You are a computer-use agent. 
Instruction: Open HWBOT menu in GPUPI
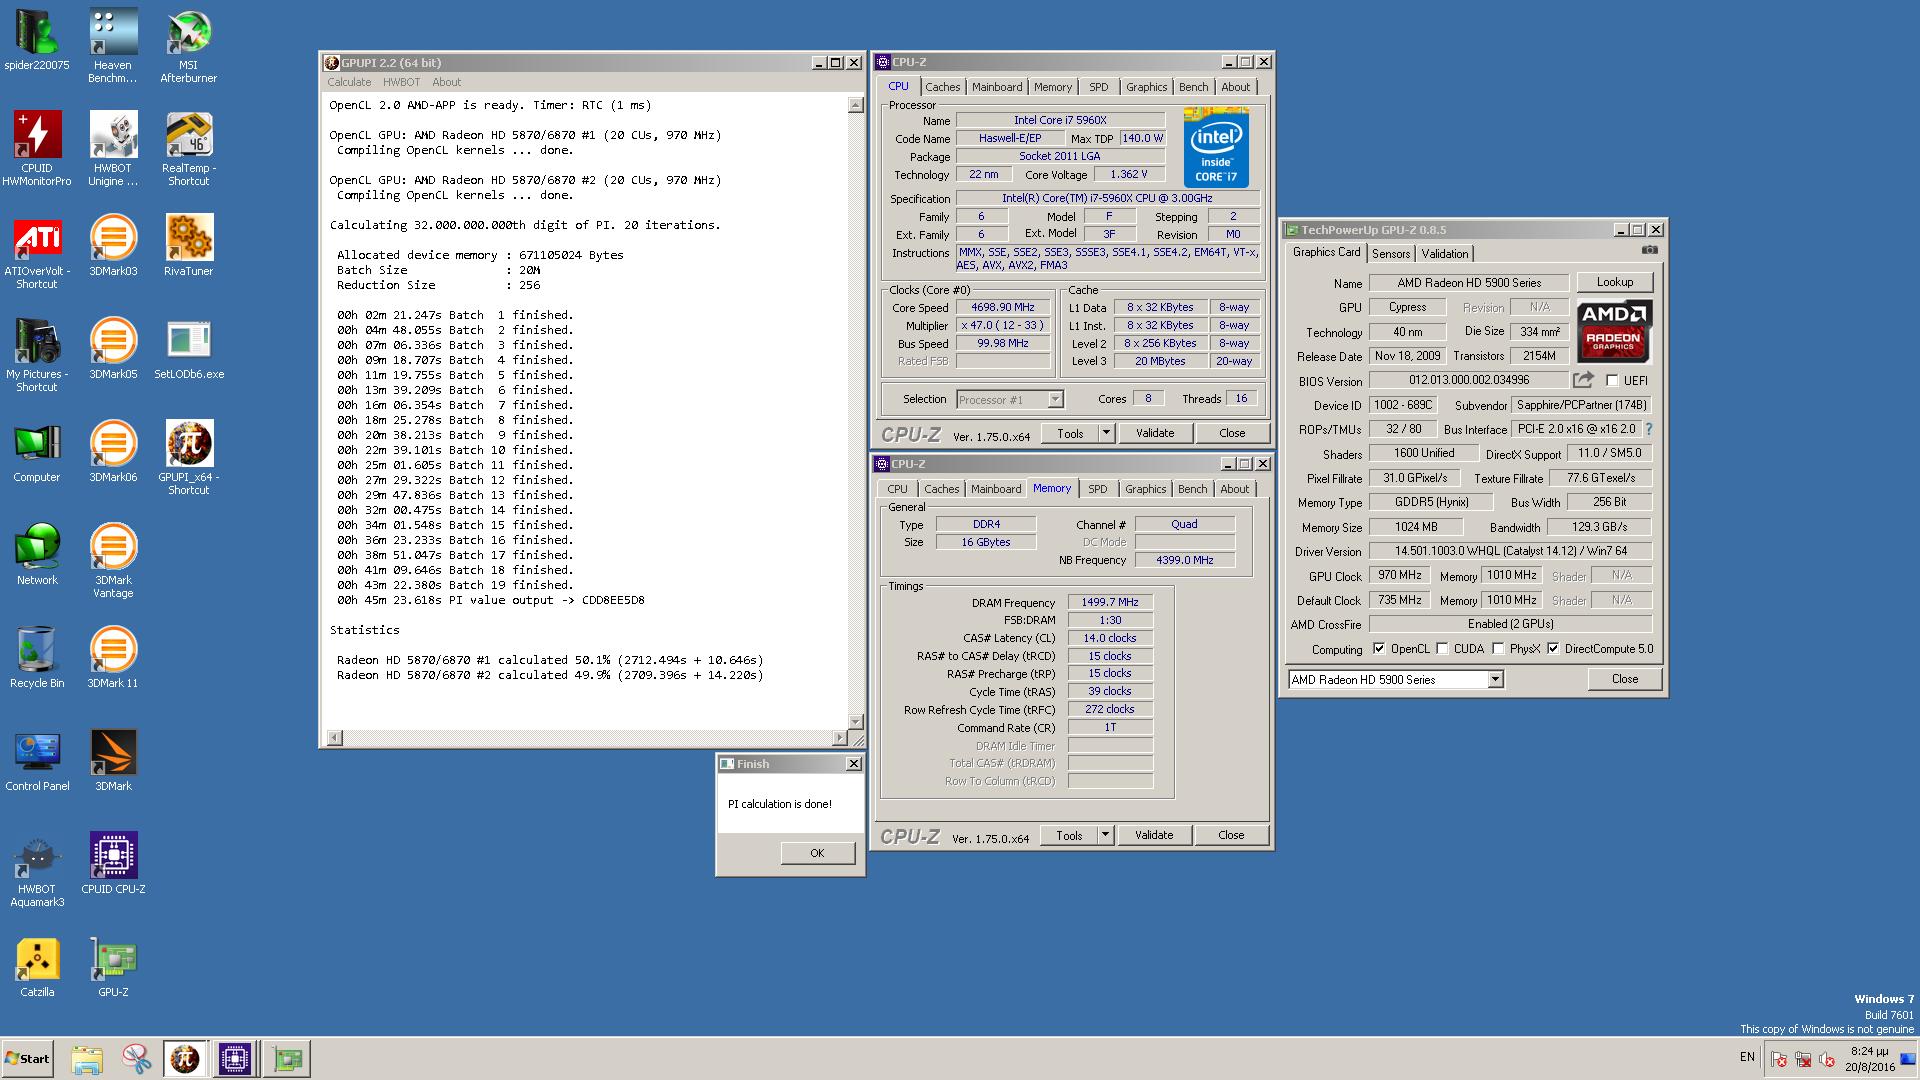(401, 82)
